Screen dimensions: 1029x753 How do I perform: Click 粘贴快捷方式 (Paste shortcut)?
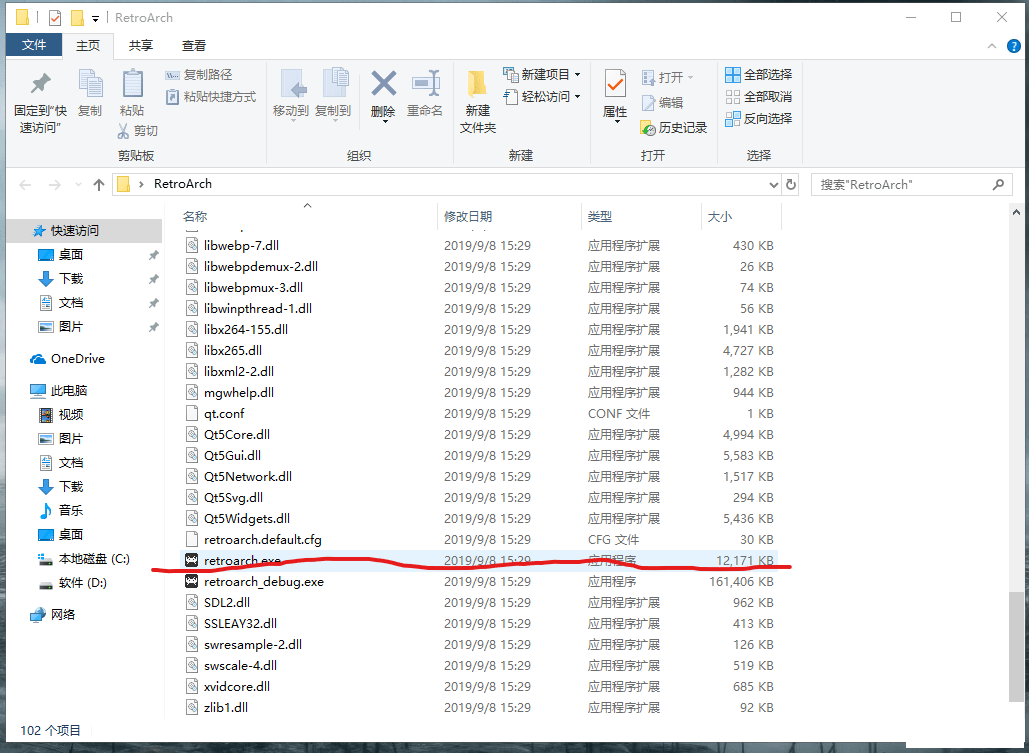[211, 97]
